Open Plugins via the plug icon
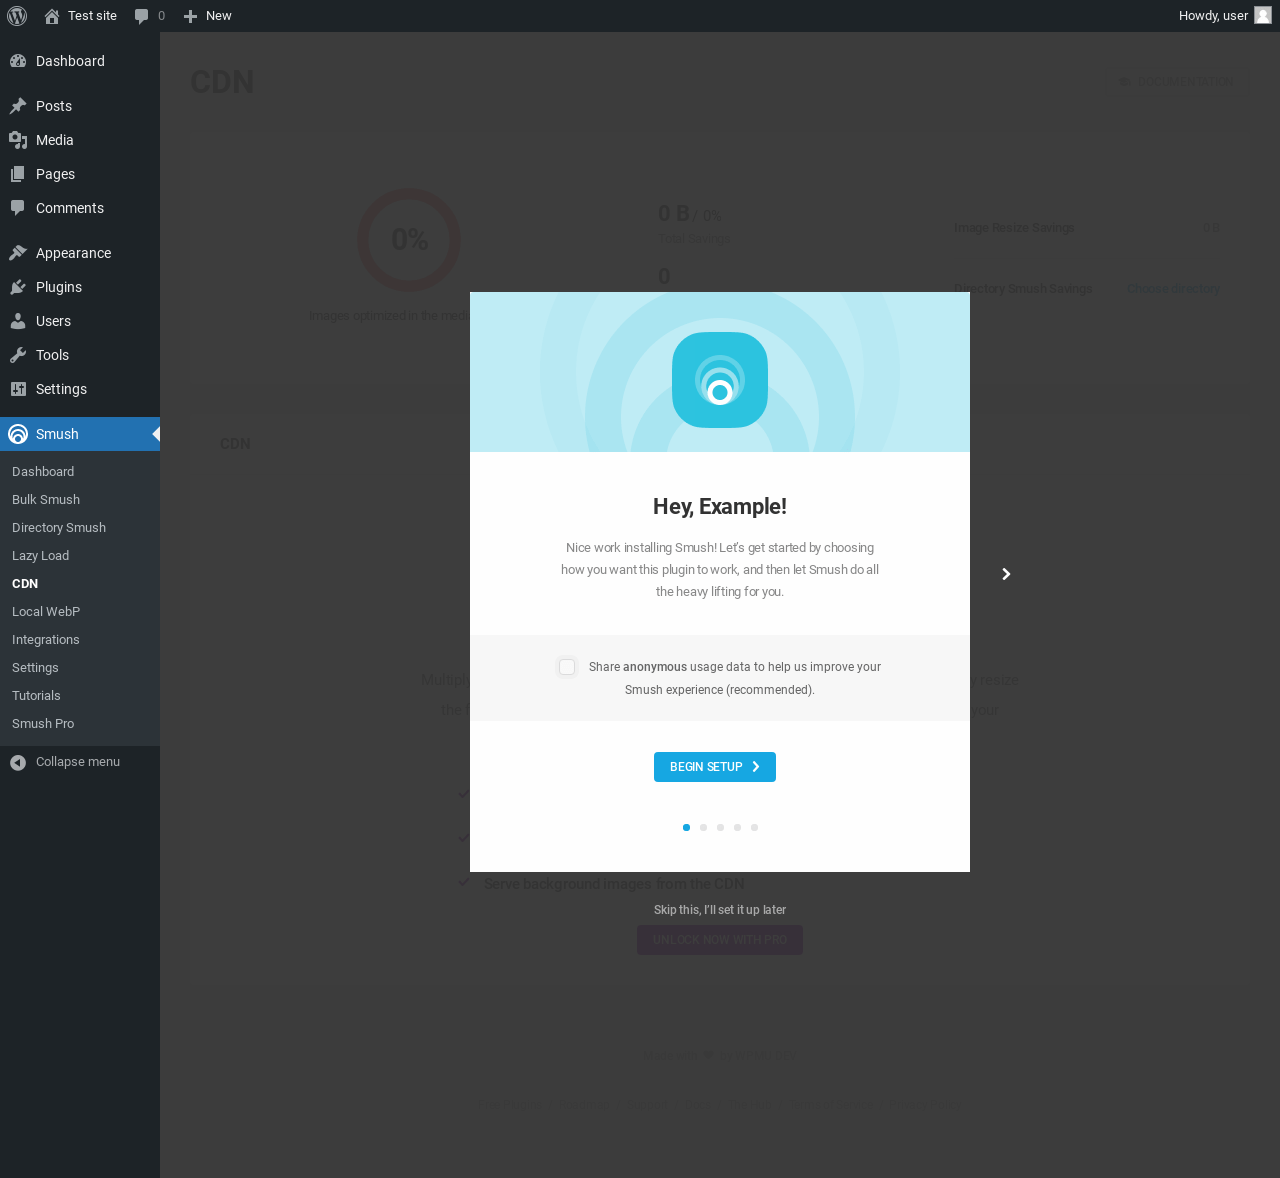This screenshot has height=1178, width=1280. point(18,287)
